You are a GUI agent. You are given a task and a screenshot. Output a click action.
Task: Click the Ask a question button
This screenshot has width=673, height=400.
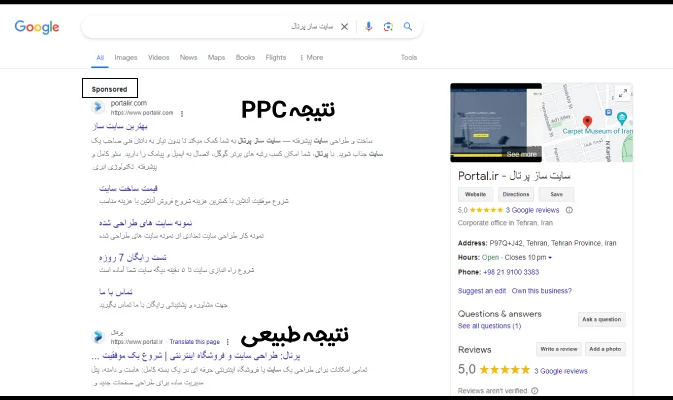pos(602,319)
